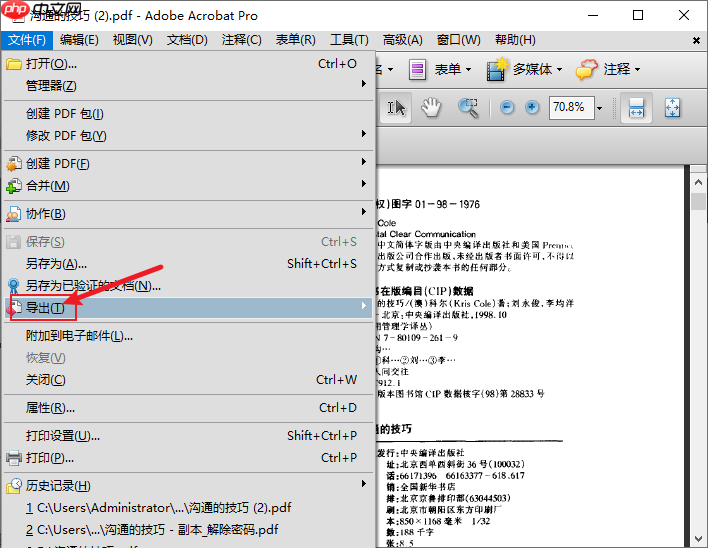Click the zoom out minus button
Viewport: 708px width, 548px height.
coord(507,107)
